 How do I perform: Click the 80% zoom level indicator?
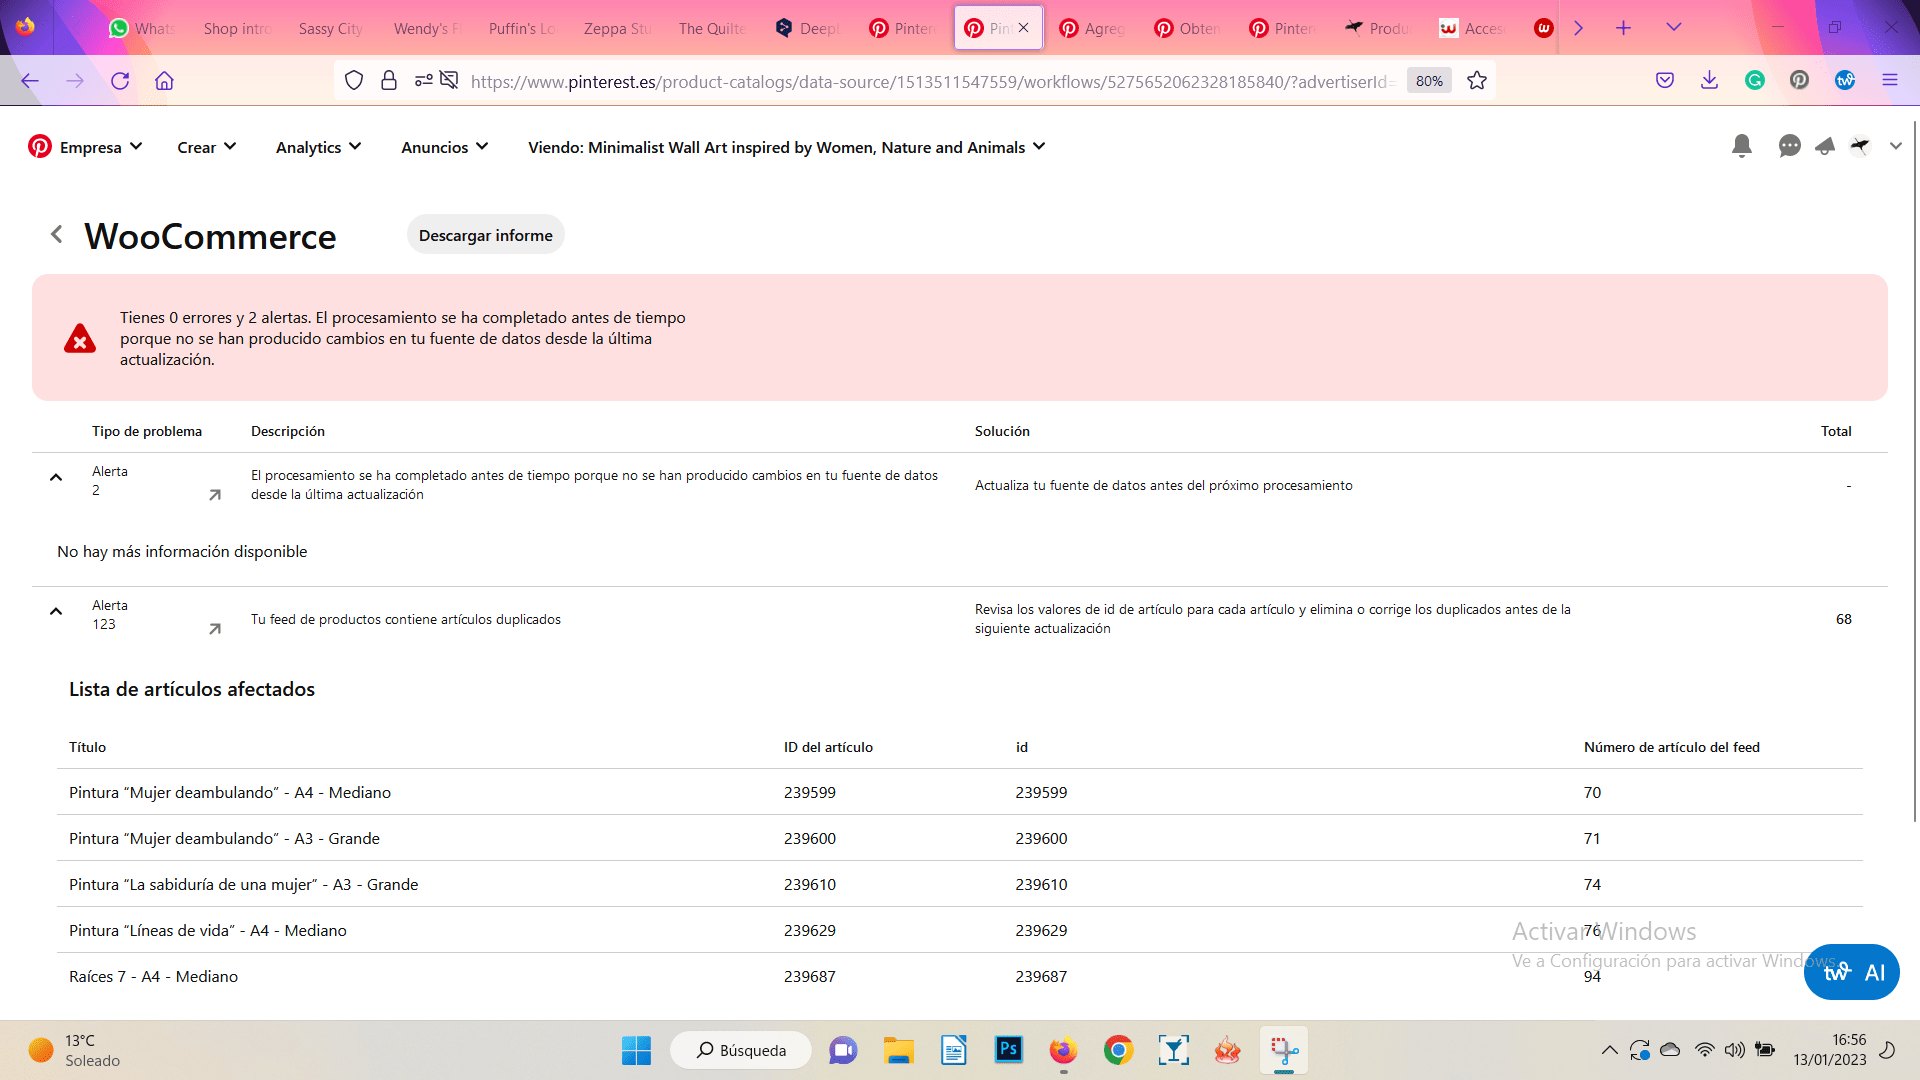click(x=1429, y=81)
